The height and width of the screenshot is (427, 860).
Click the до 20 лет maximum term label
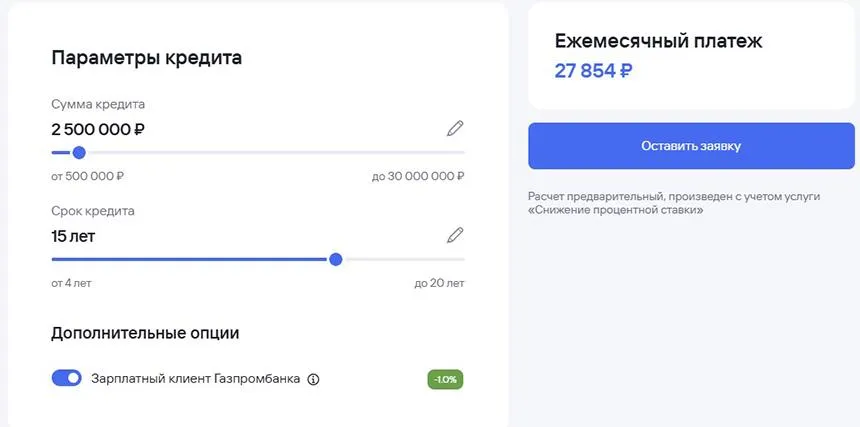(439, 283)
